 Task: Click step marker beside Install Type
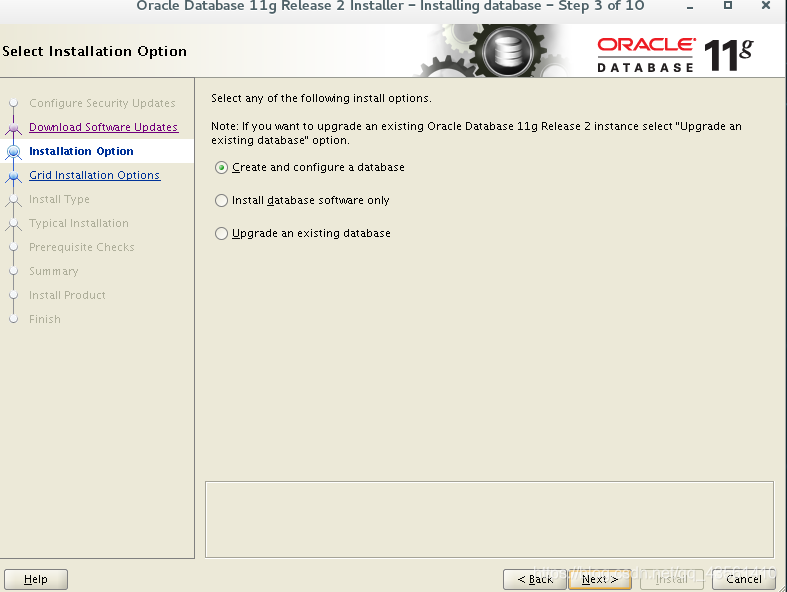pos(14,199)
